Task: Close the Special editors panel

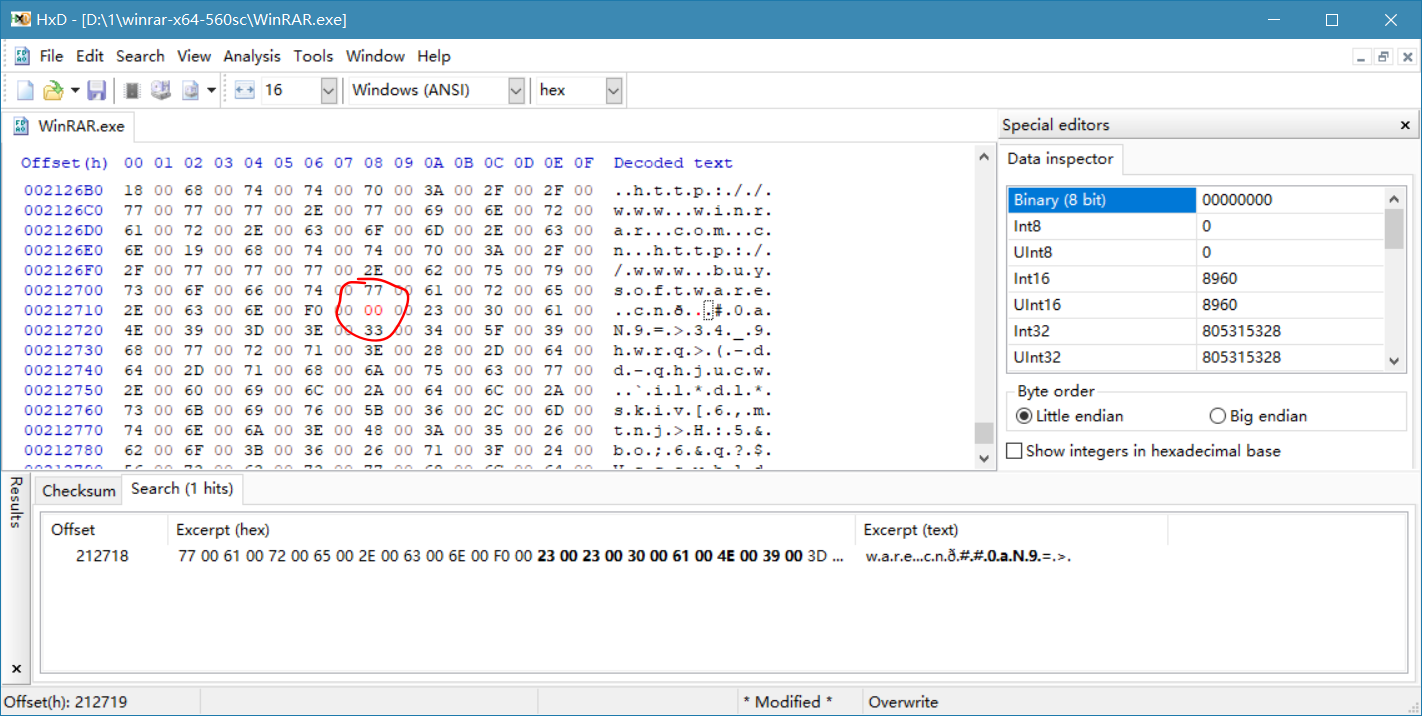Action: point(1405,126)
